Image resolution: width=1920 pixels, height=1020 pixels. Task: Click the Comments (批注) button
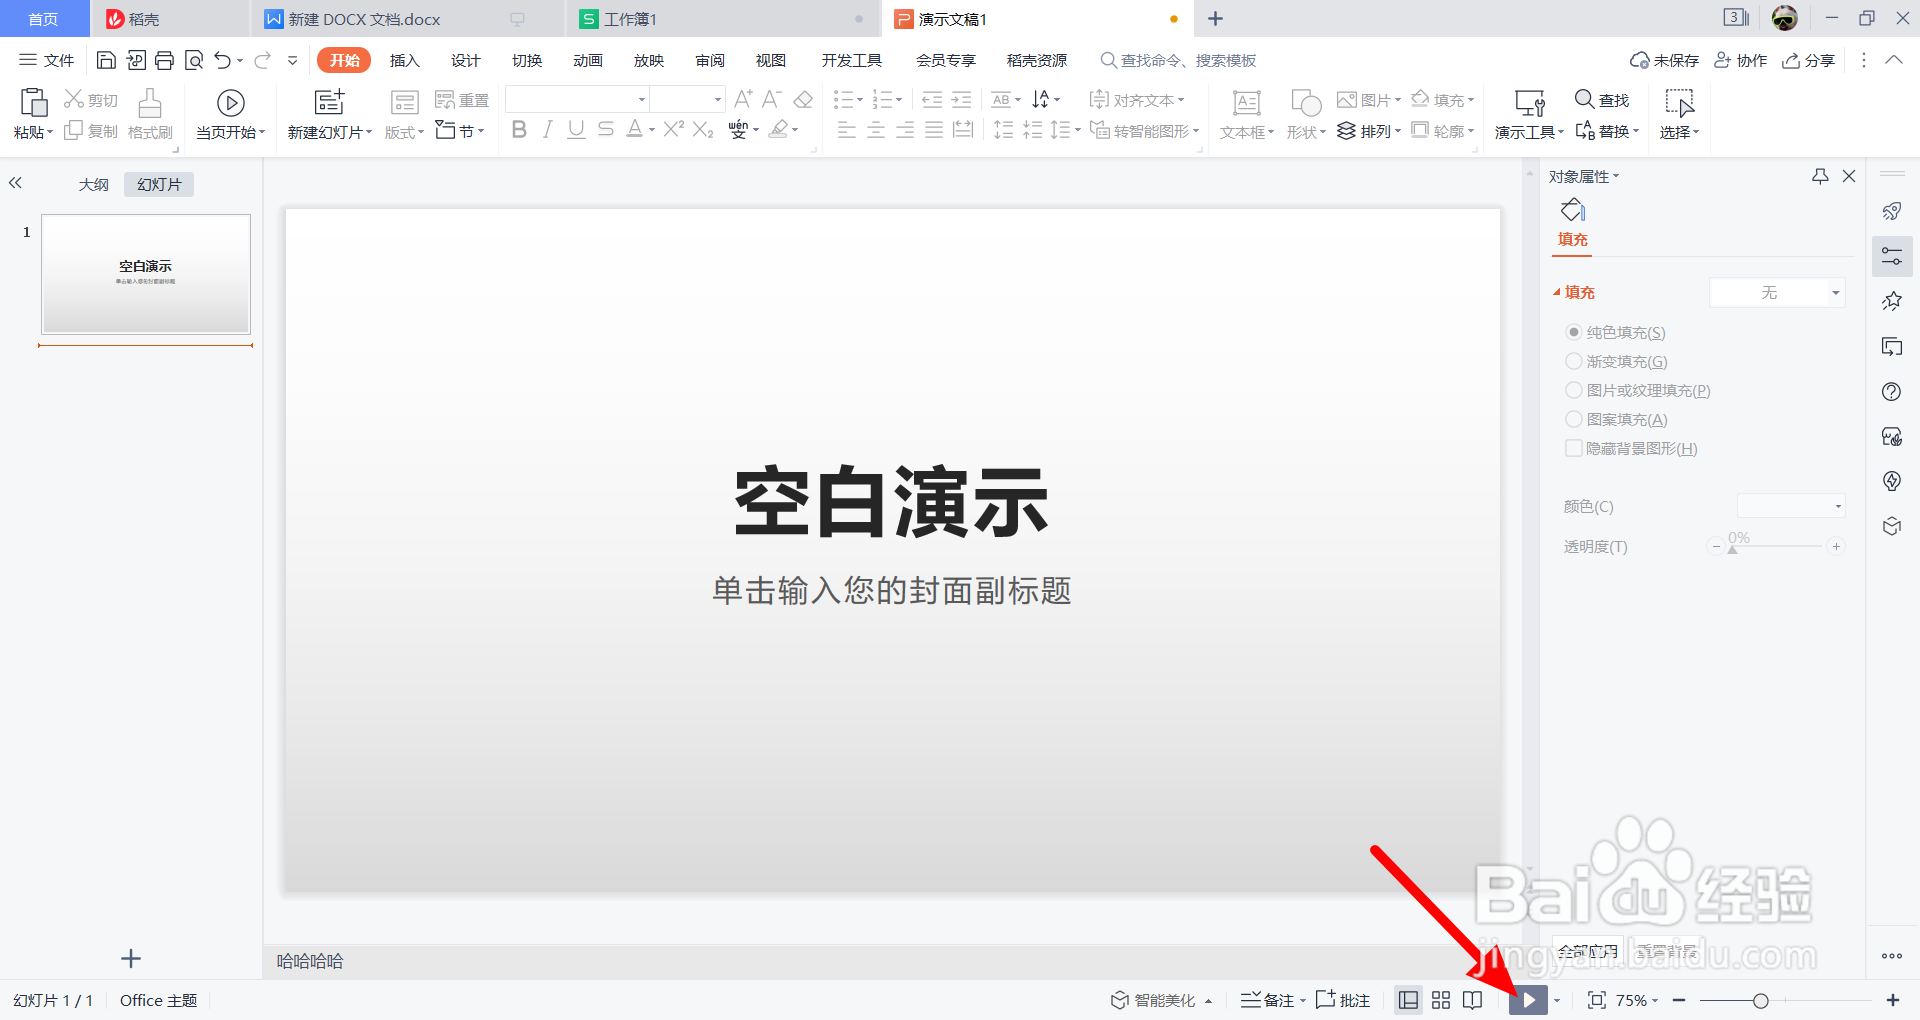point(1343,1000)
